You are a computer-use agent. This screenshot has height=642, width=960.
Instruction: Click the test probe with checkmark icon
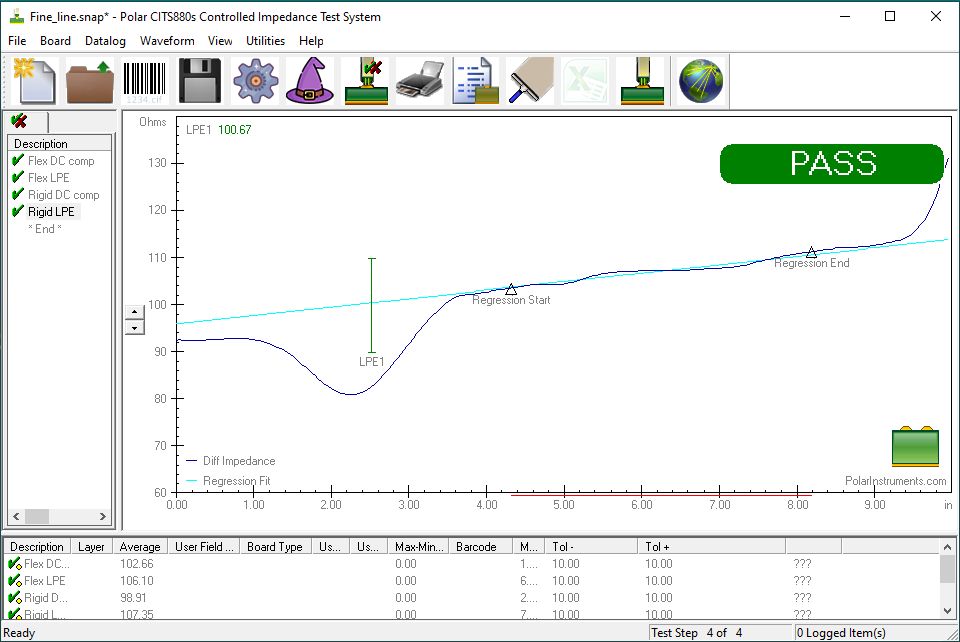point(366,81)
